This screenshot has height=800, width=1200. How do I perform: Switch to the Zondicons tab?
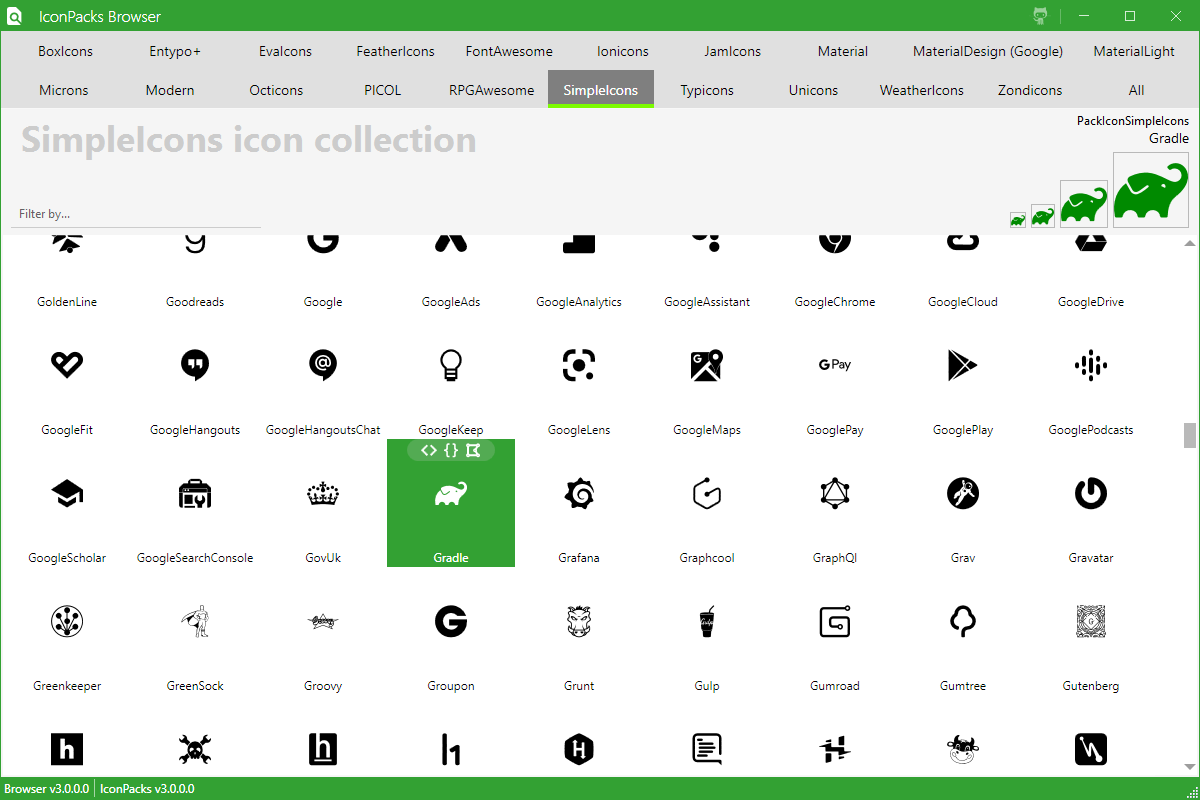point(1030,90)
